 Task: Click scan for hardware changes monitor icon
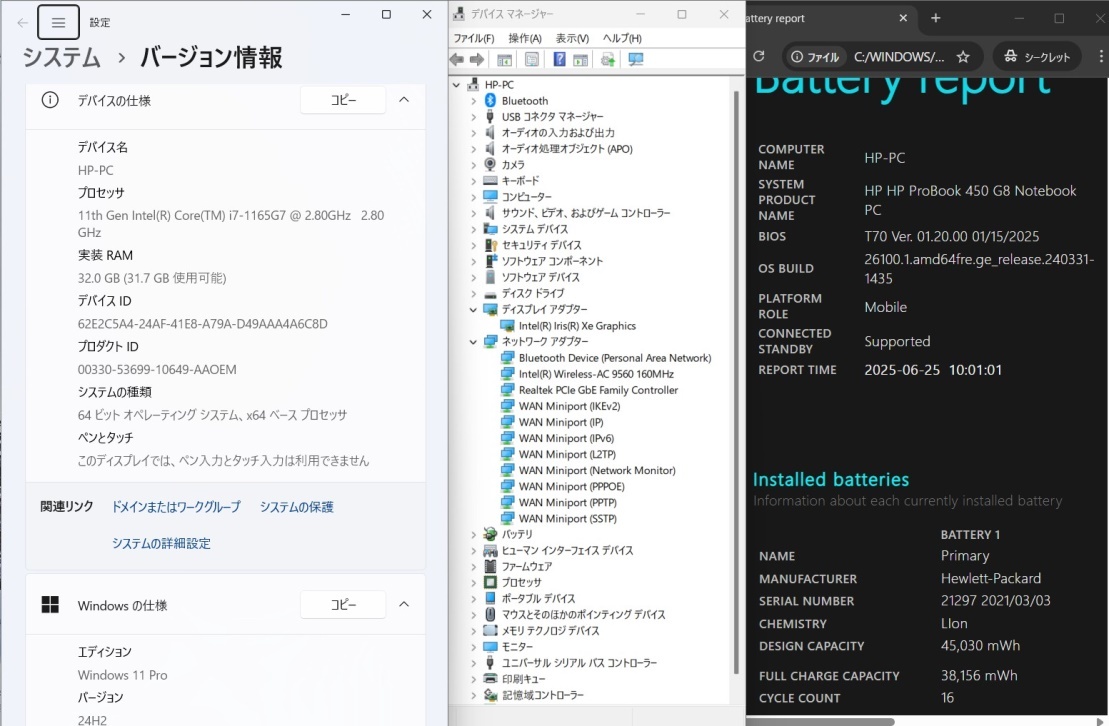(636, 59)
